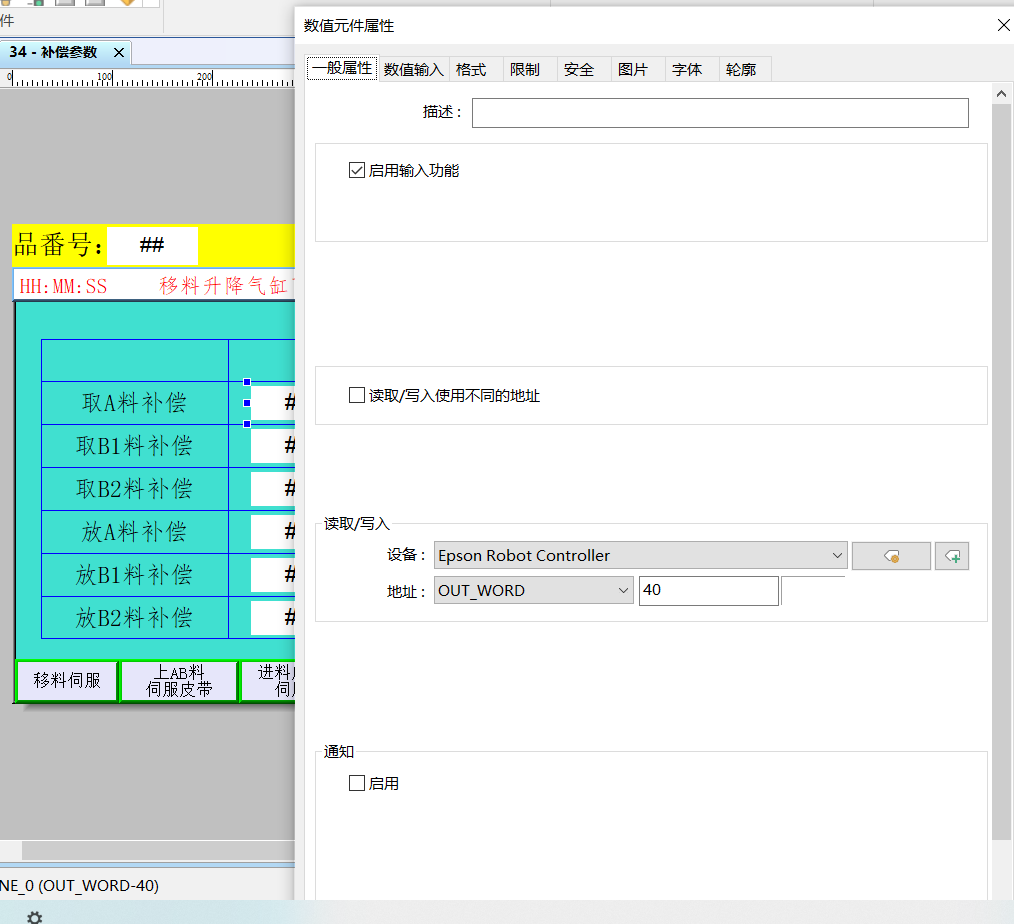Screen dimensions: 1014x924
Task: Open the 格式 tab
Action: click(471, 69)
